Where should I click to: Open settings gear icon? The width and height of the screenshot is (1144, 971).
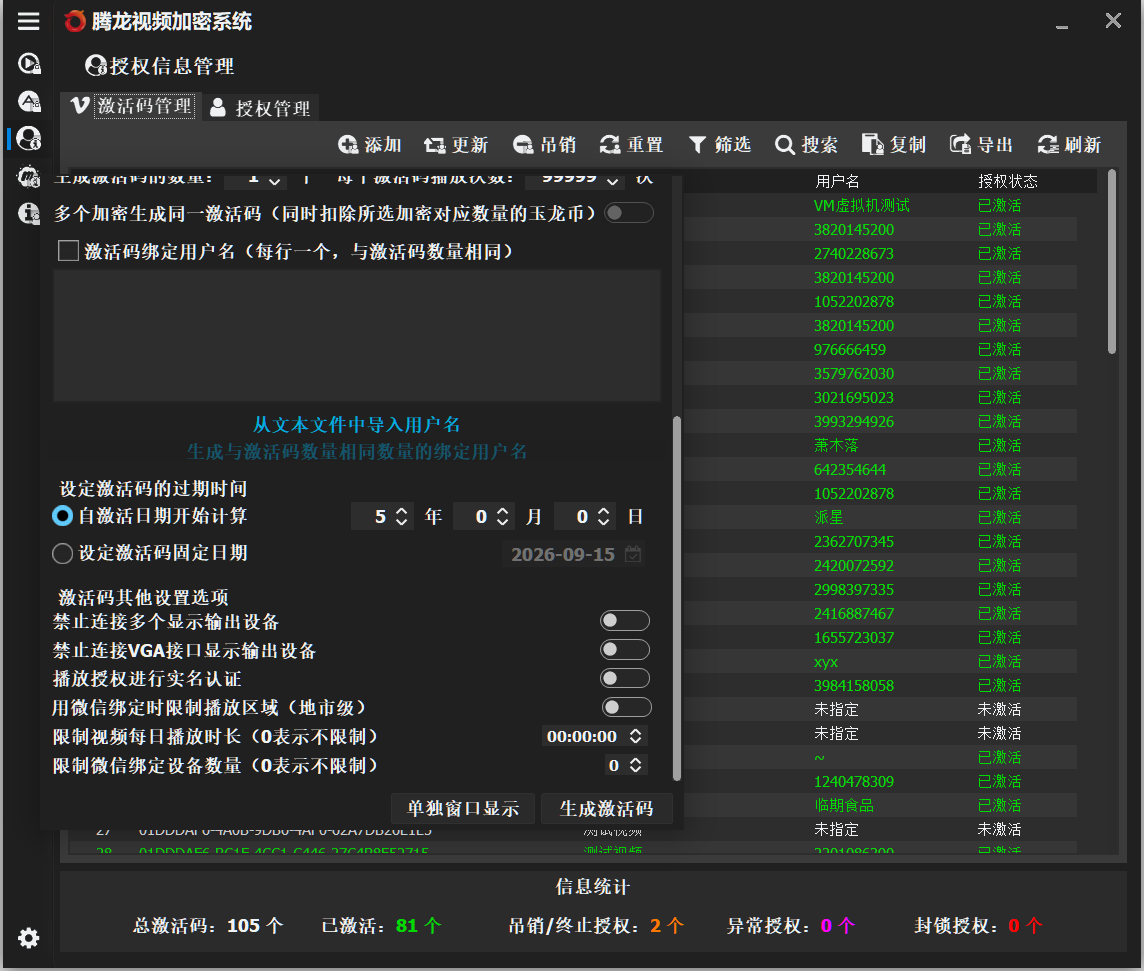coord(28,938)
